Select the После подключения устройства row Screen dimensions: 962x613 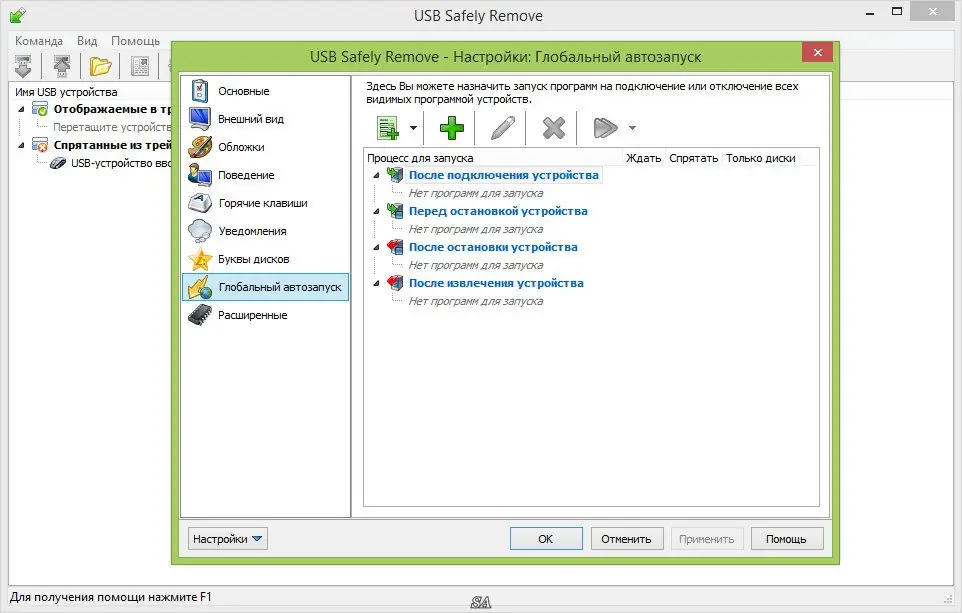point(504,175)
